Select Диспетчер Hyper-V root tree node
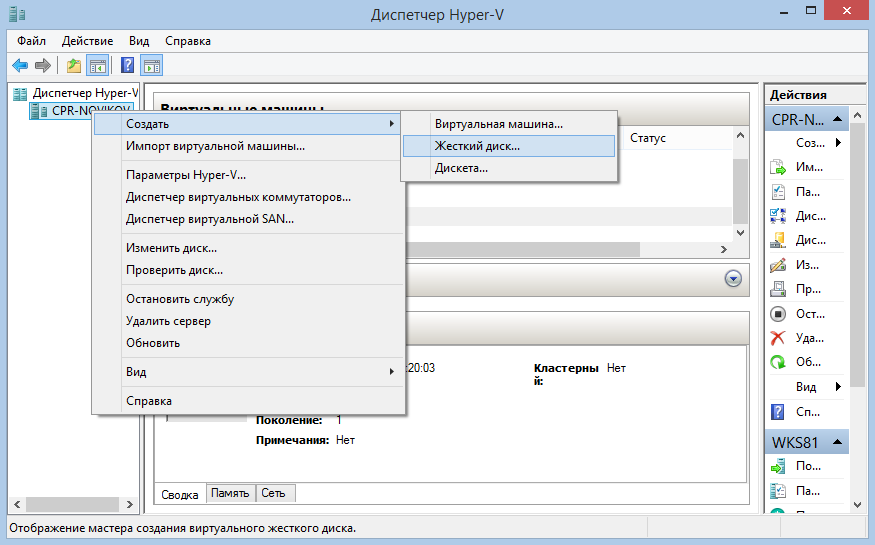The height and width of the screenshot is (545, 875). click(84, 93)
